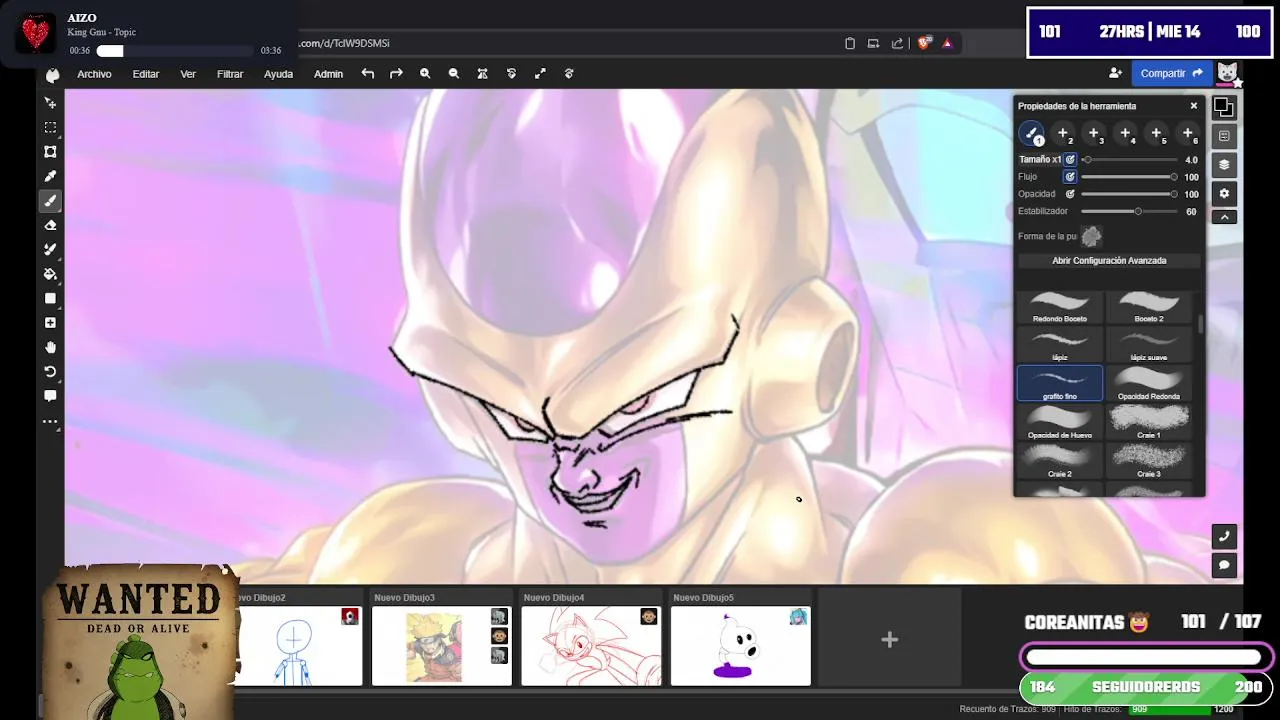Click the undo arrow
Viewport: 1280px width, 720px height.
tap(368, 73)
